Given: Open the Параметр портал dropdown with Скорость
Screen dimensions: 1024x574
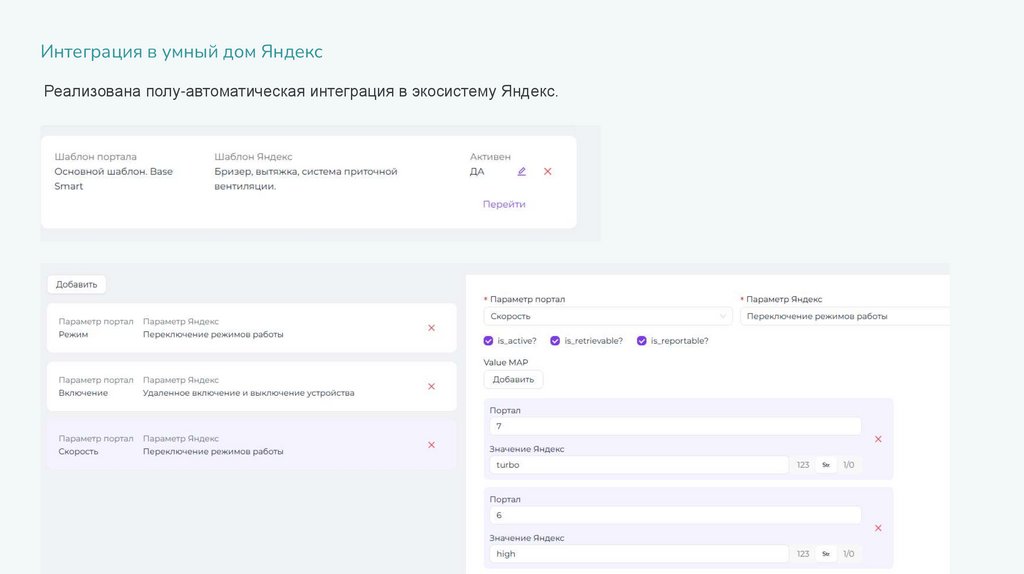Looking at the screenshot, I should coord(607,316).
